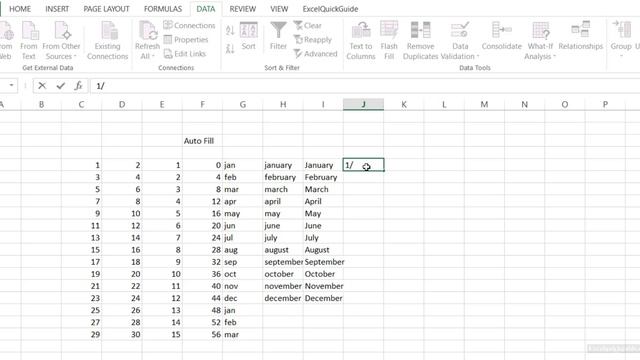Open the REVIEW tab
Viewport: 640px width, 360px height.
[242, 9]
